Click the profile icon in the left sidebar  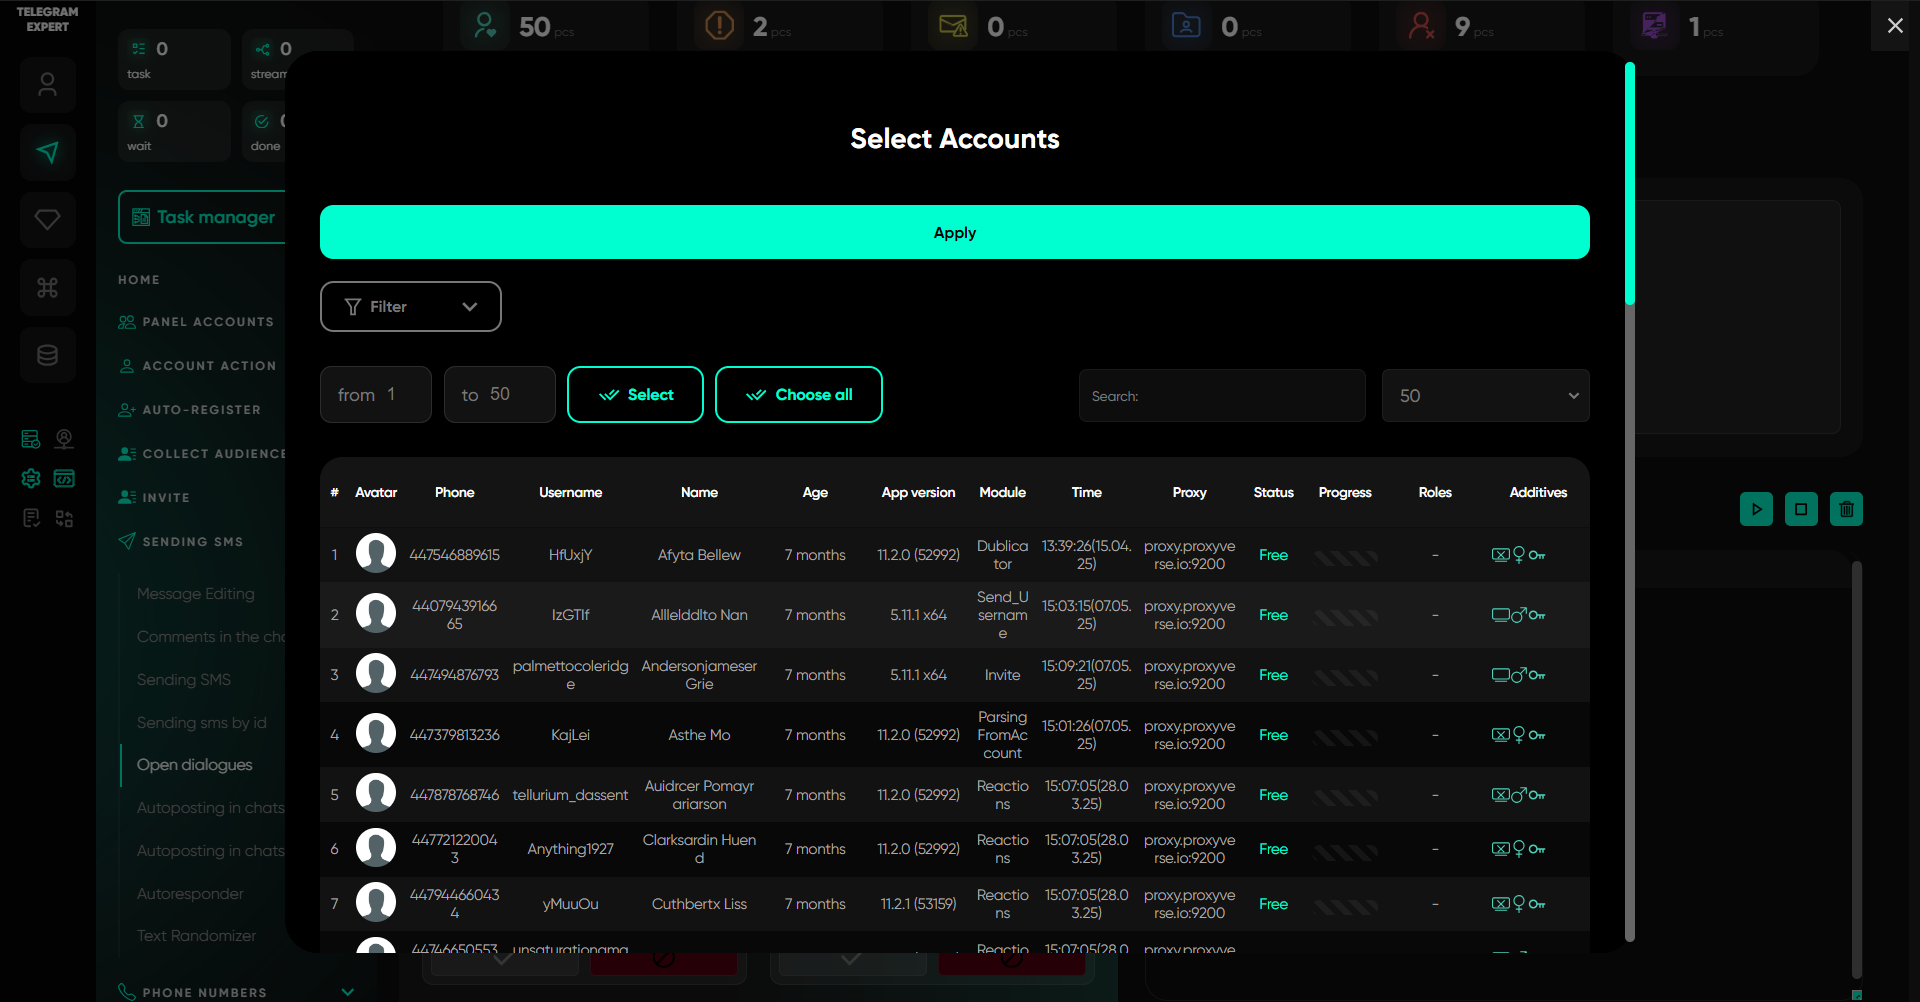(x=47, y=85)
